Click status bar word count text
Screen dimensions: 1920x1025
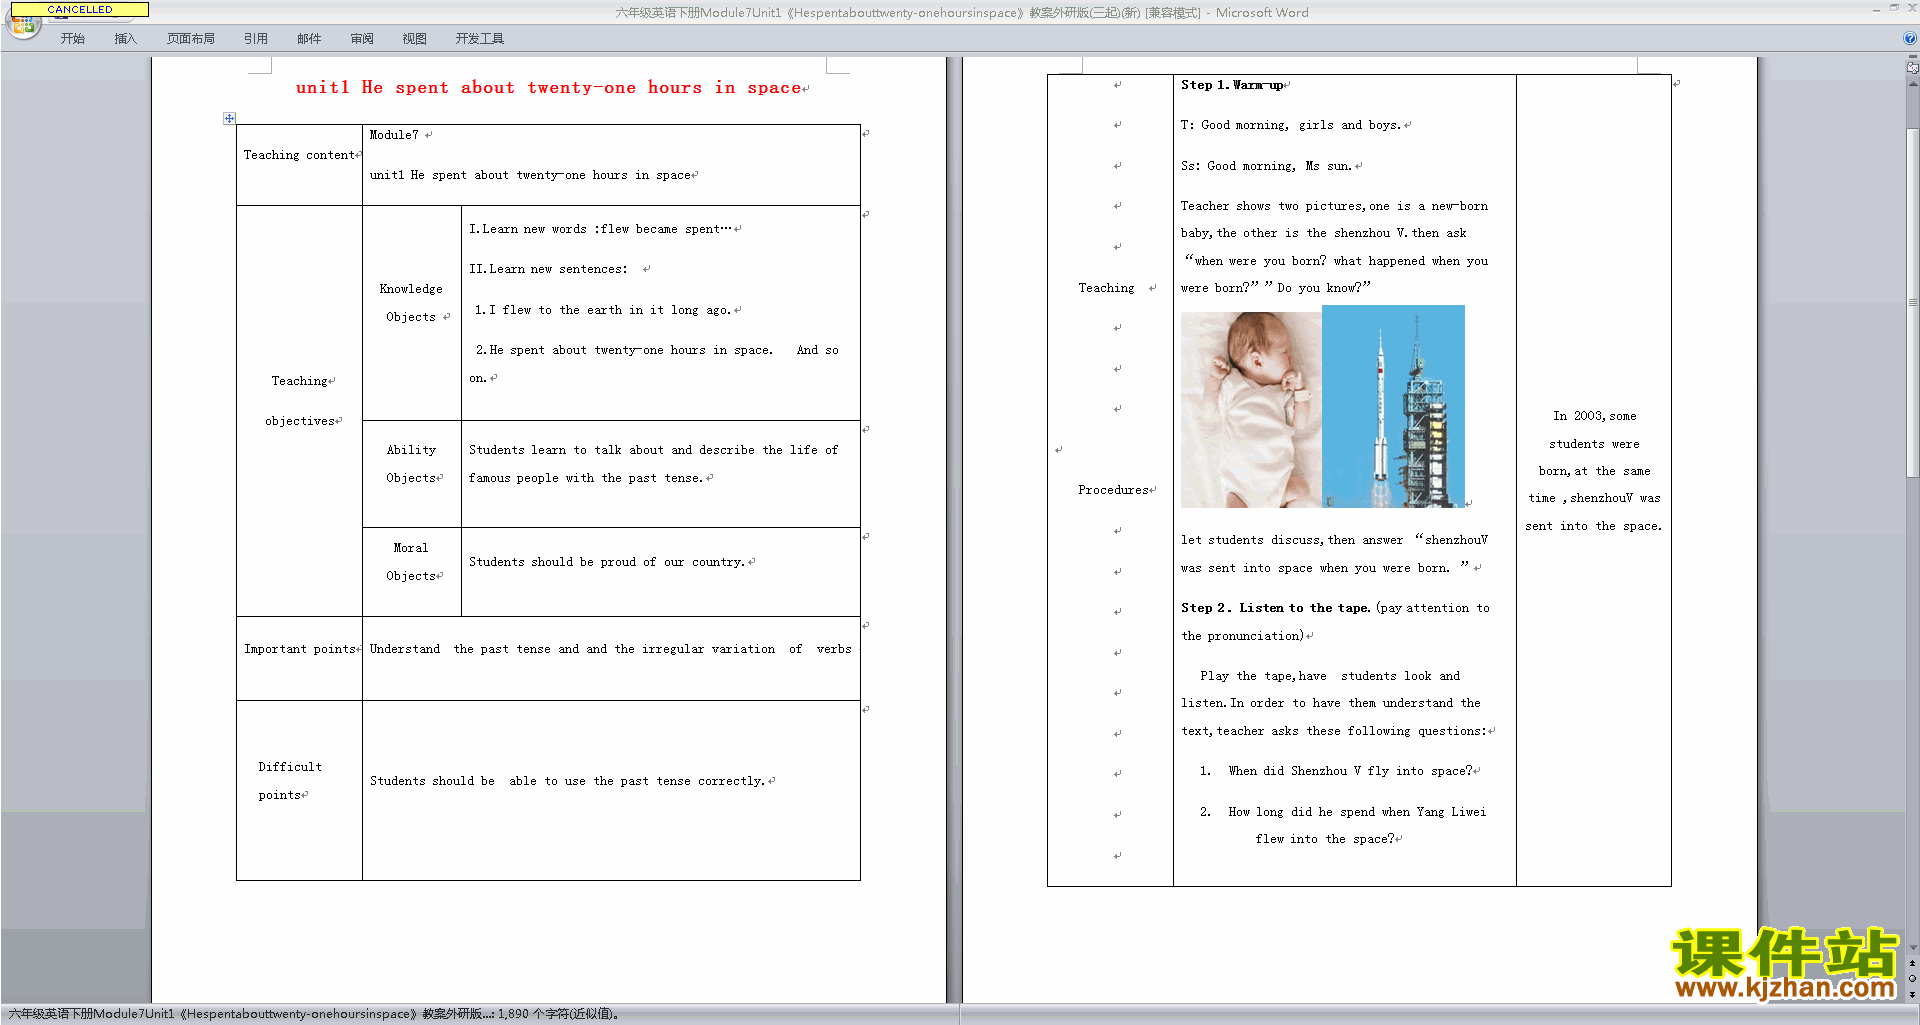point(558,1014)
